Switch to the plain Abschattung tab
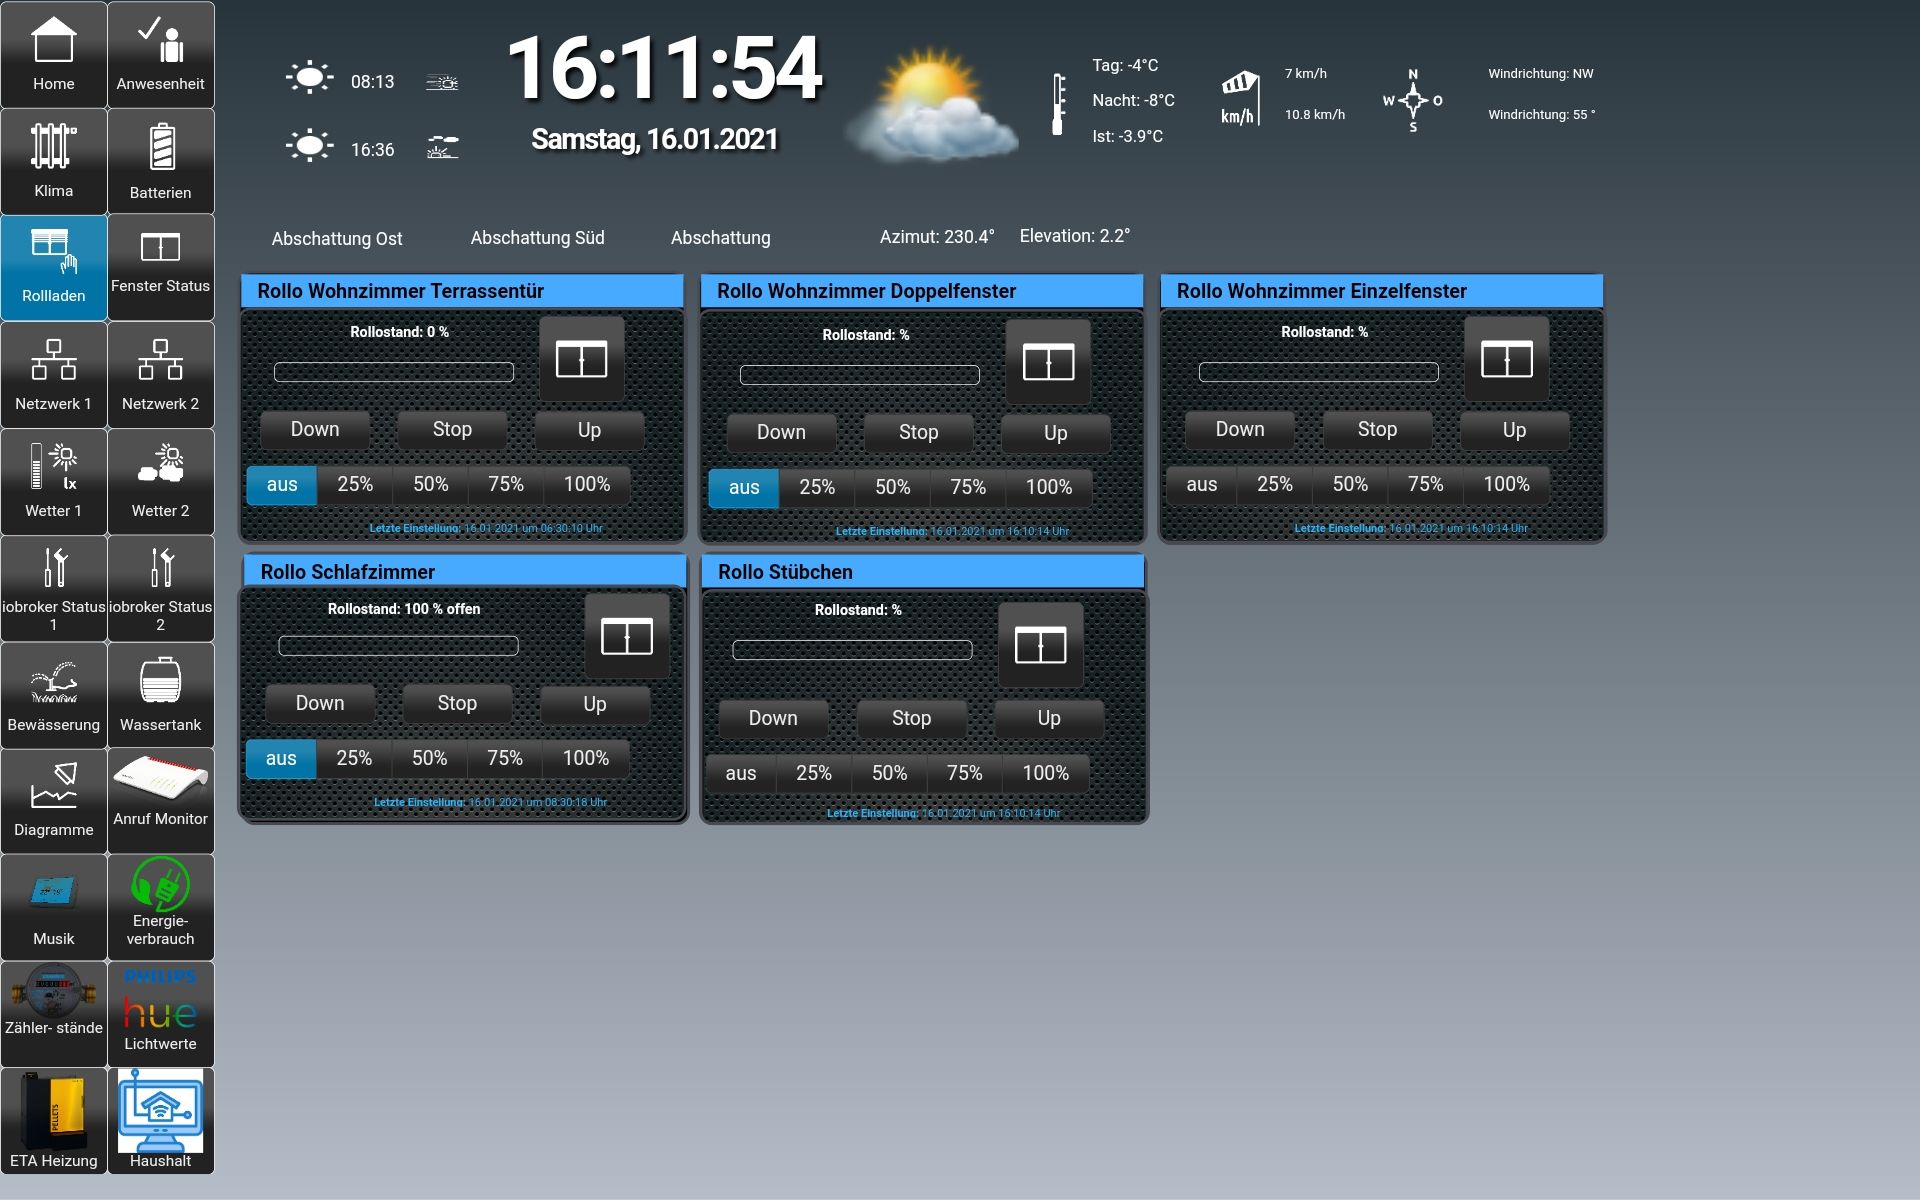Viewport: 1920px width, 1200px height. pos(720,238)
